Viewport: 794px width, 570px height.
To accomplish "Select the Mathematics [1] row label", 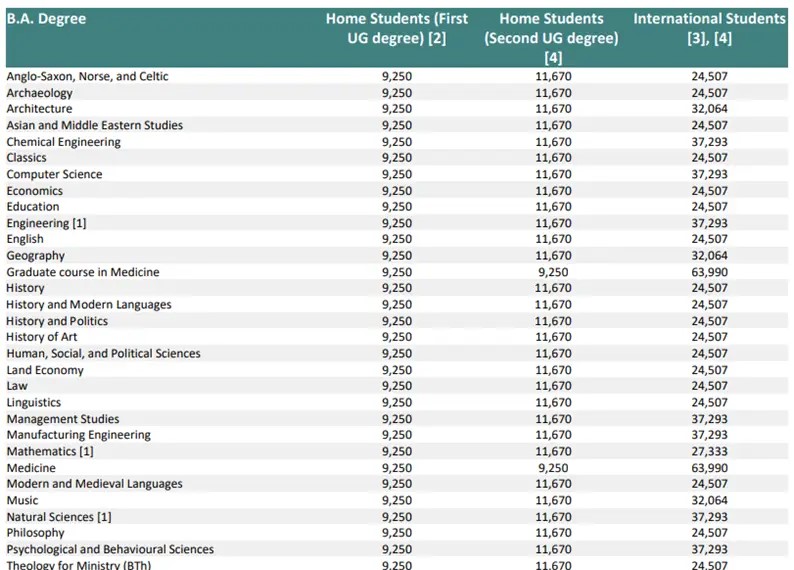I will point(50,452).
